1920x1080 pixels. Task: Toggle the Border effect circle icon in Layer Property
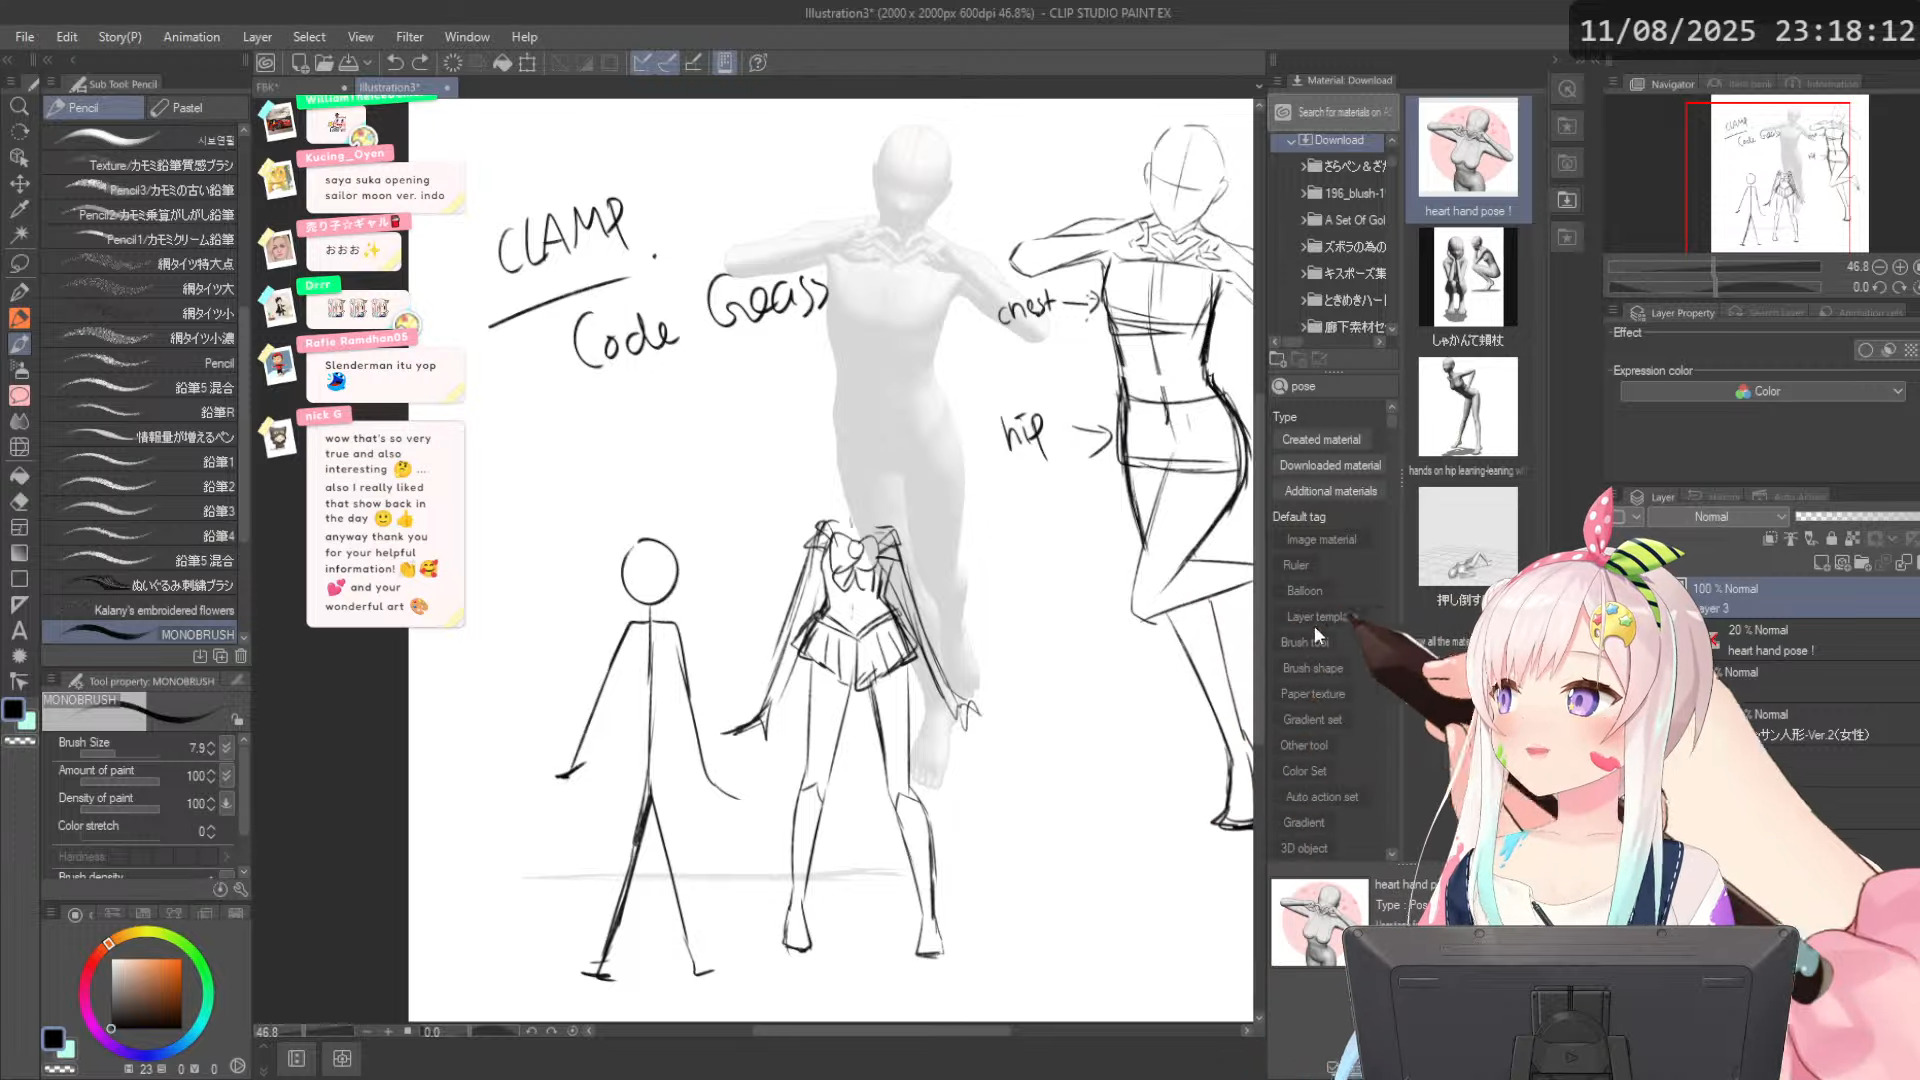pyautogui.click(x=1865, y=350)
